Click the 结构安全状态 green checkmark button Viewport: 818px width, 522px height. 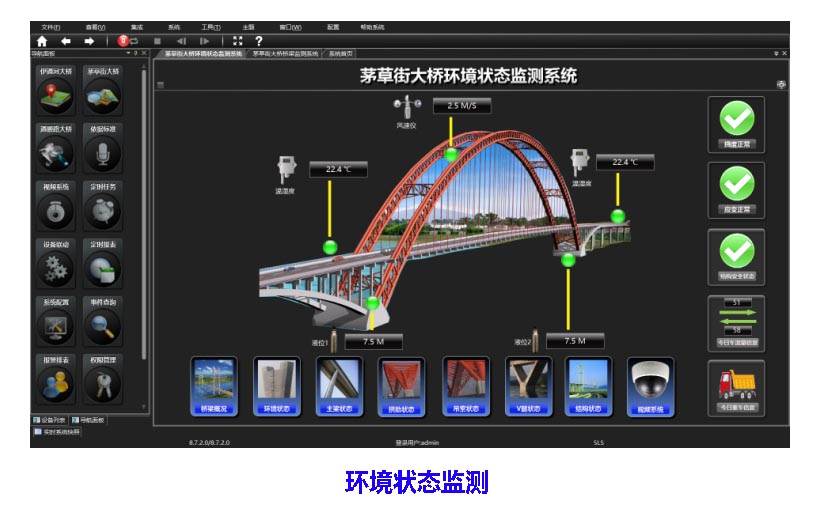[736, 255]
